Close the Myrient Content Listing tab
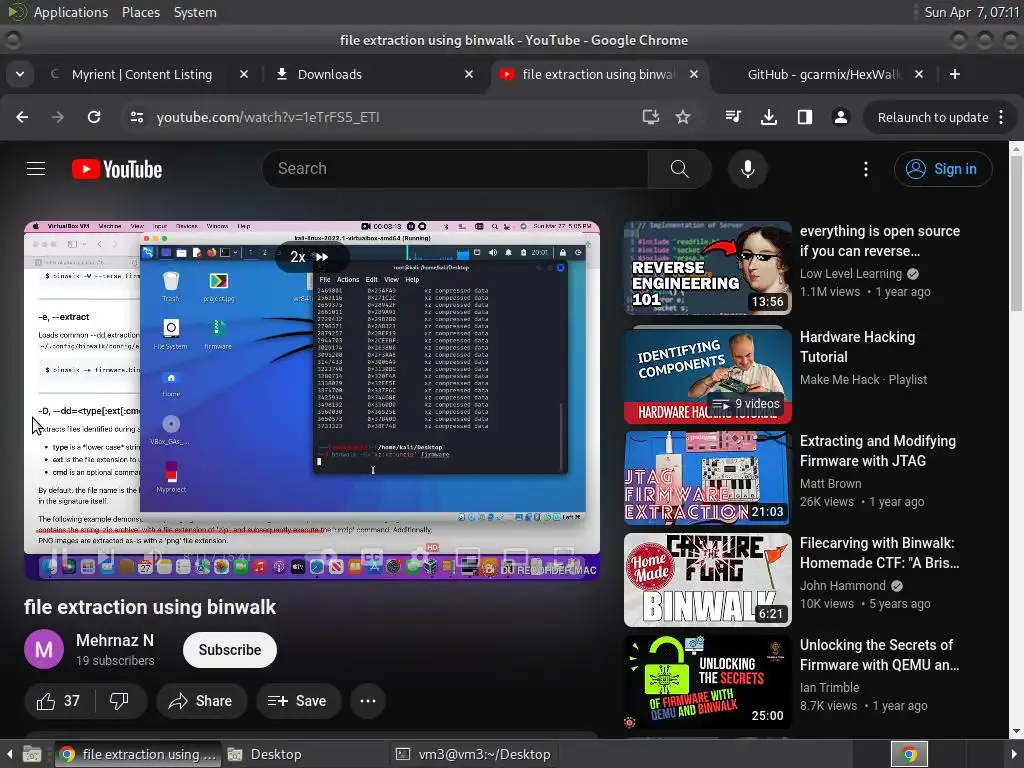The width and height of the screenshot is (1024, 768). pyautogui.click(x=244, y=74)
